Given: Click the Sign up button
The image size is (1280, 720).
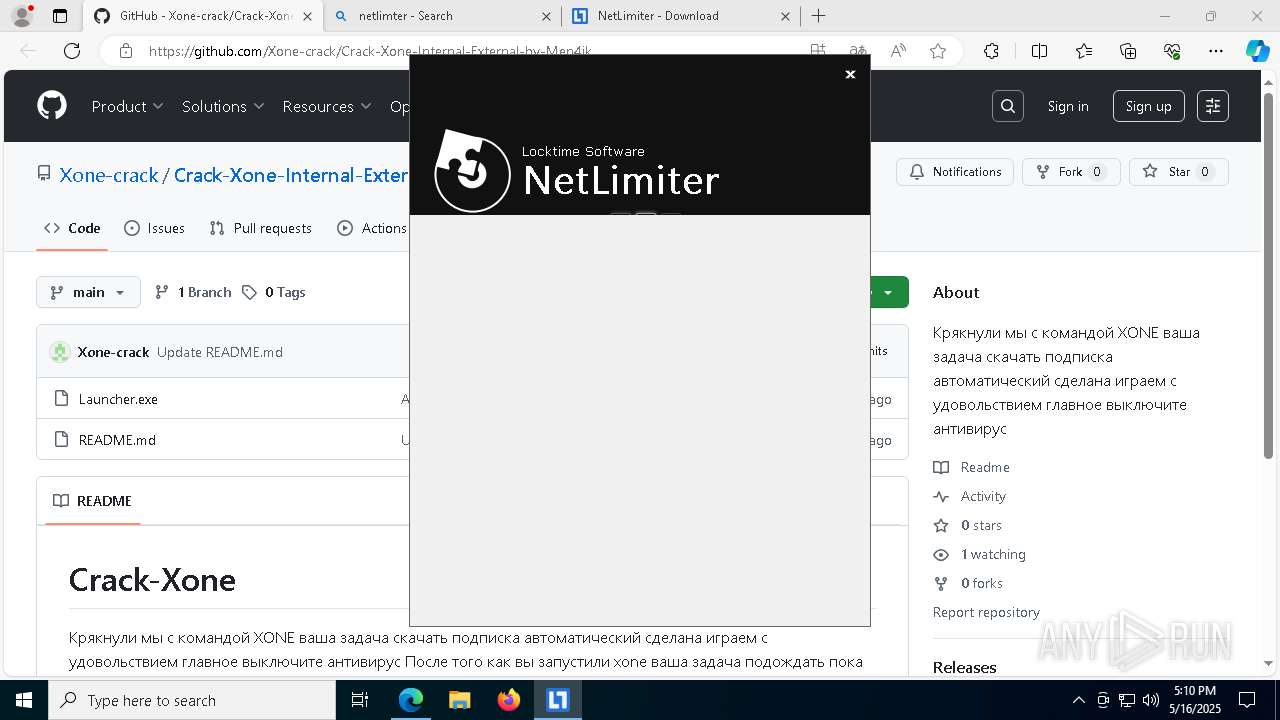Looking at the screenshot, I should (1148, 106).
